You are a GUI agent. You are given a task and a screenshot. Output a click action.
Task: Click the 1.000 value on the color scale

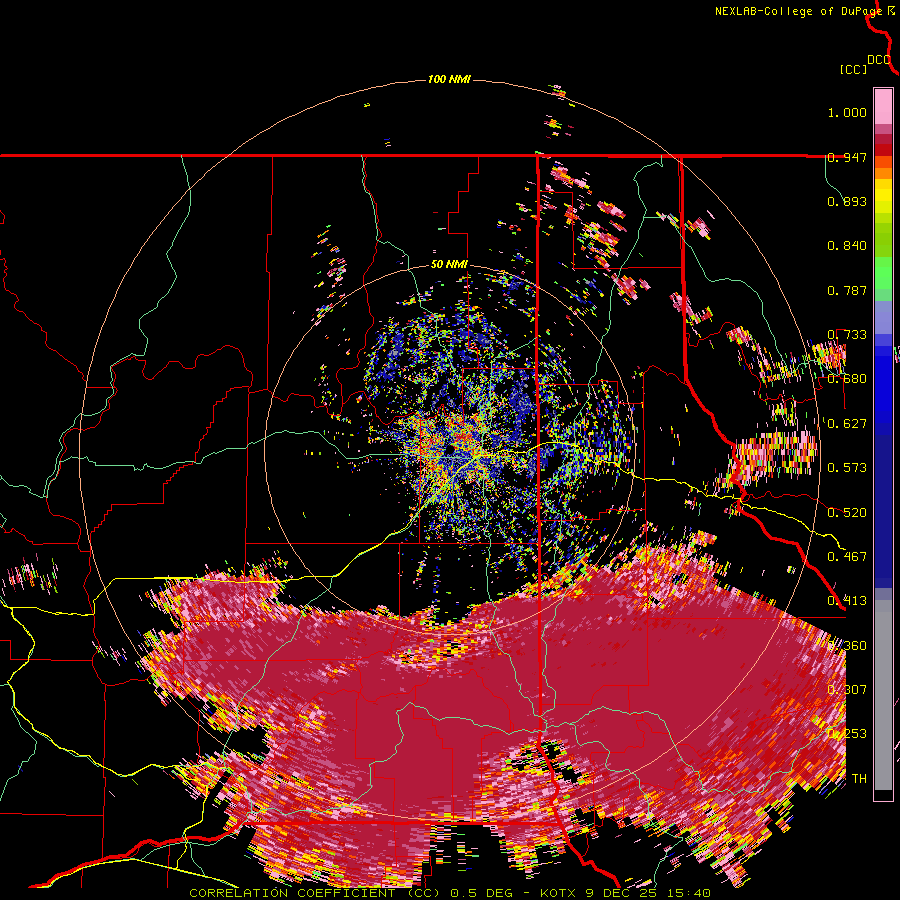[x=847, y=112]
